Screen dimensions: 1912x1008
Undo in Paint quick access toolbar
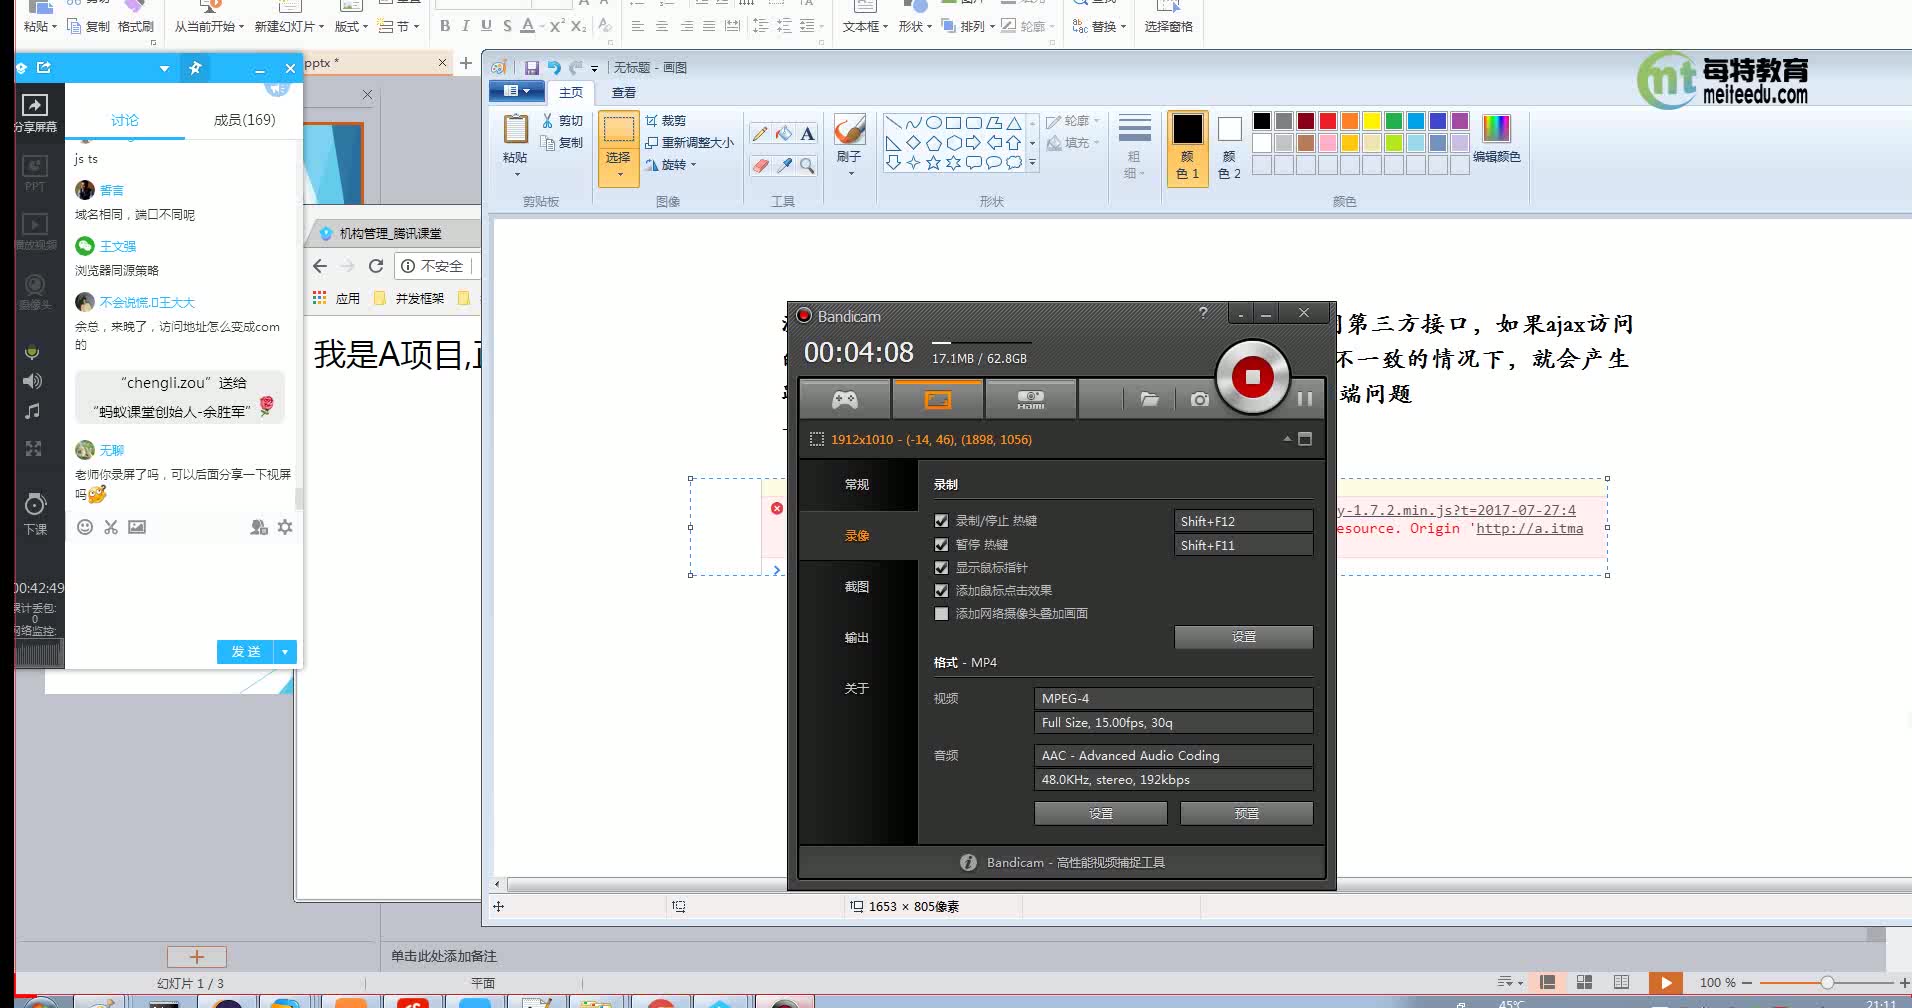[x=554, y=67]
